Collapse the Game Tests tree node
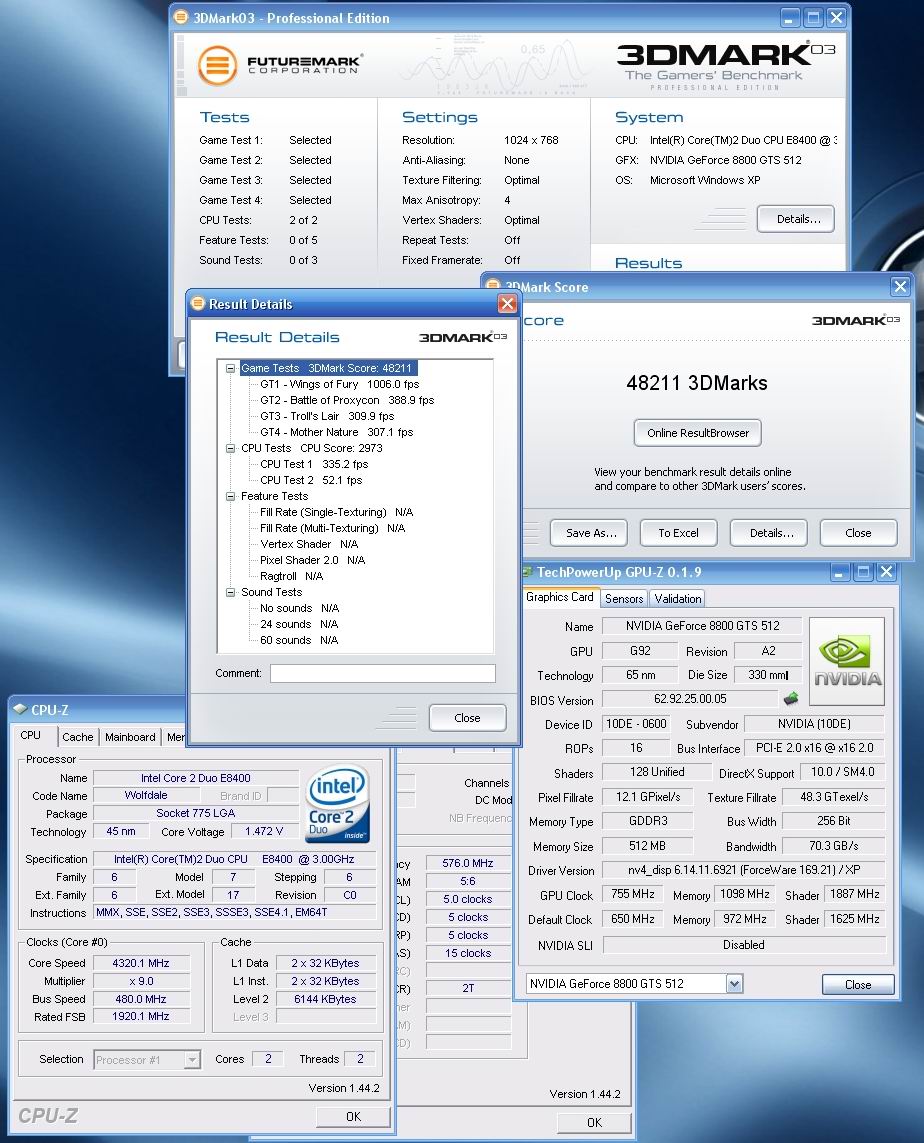The image size is (924, 1143). coord(230,368)
